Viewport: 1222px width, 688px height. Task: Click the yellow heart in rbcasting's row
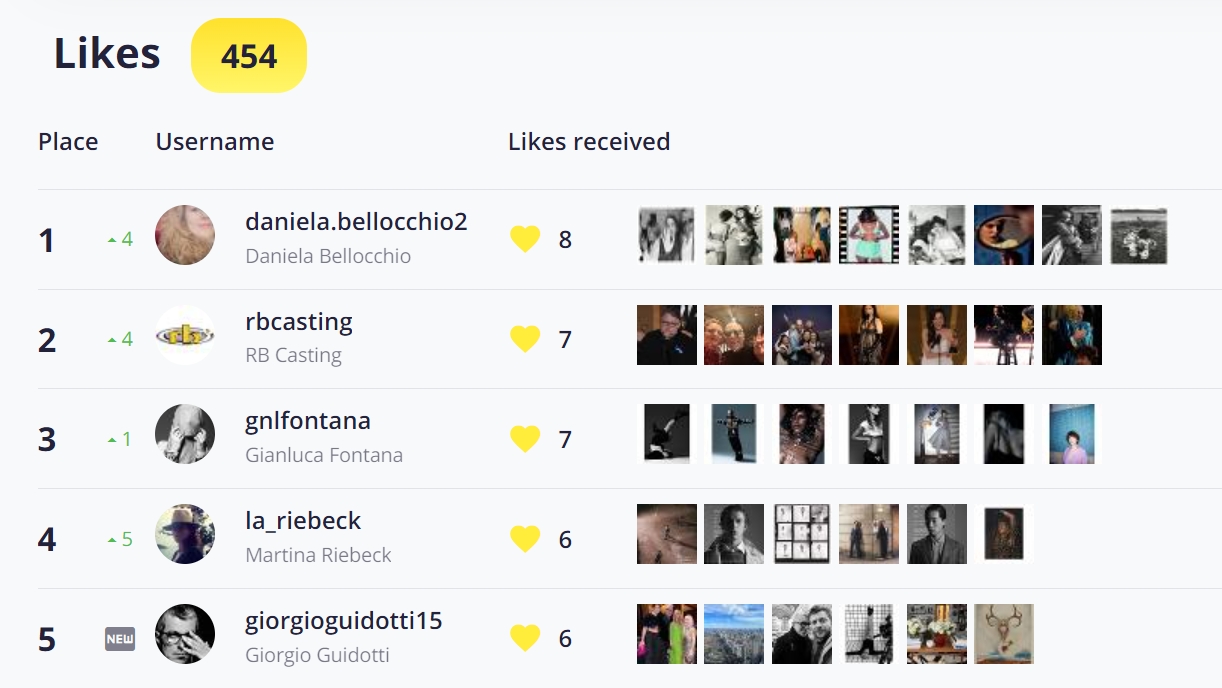coord(525,339)
